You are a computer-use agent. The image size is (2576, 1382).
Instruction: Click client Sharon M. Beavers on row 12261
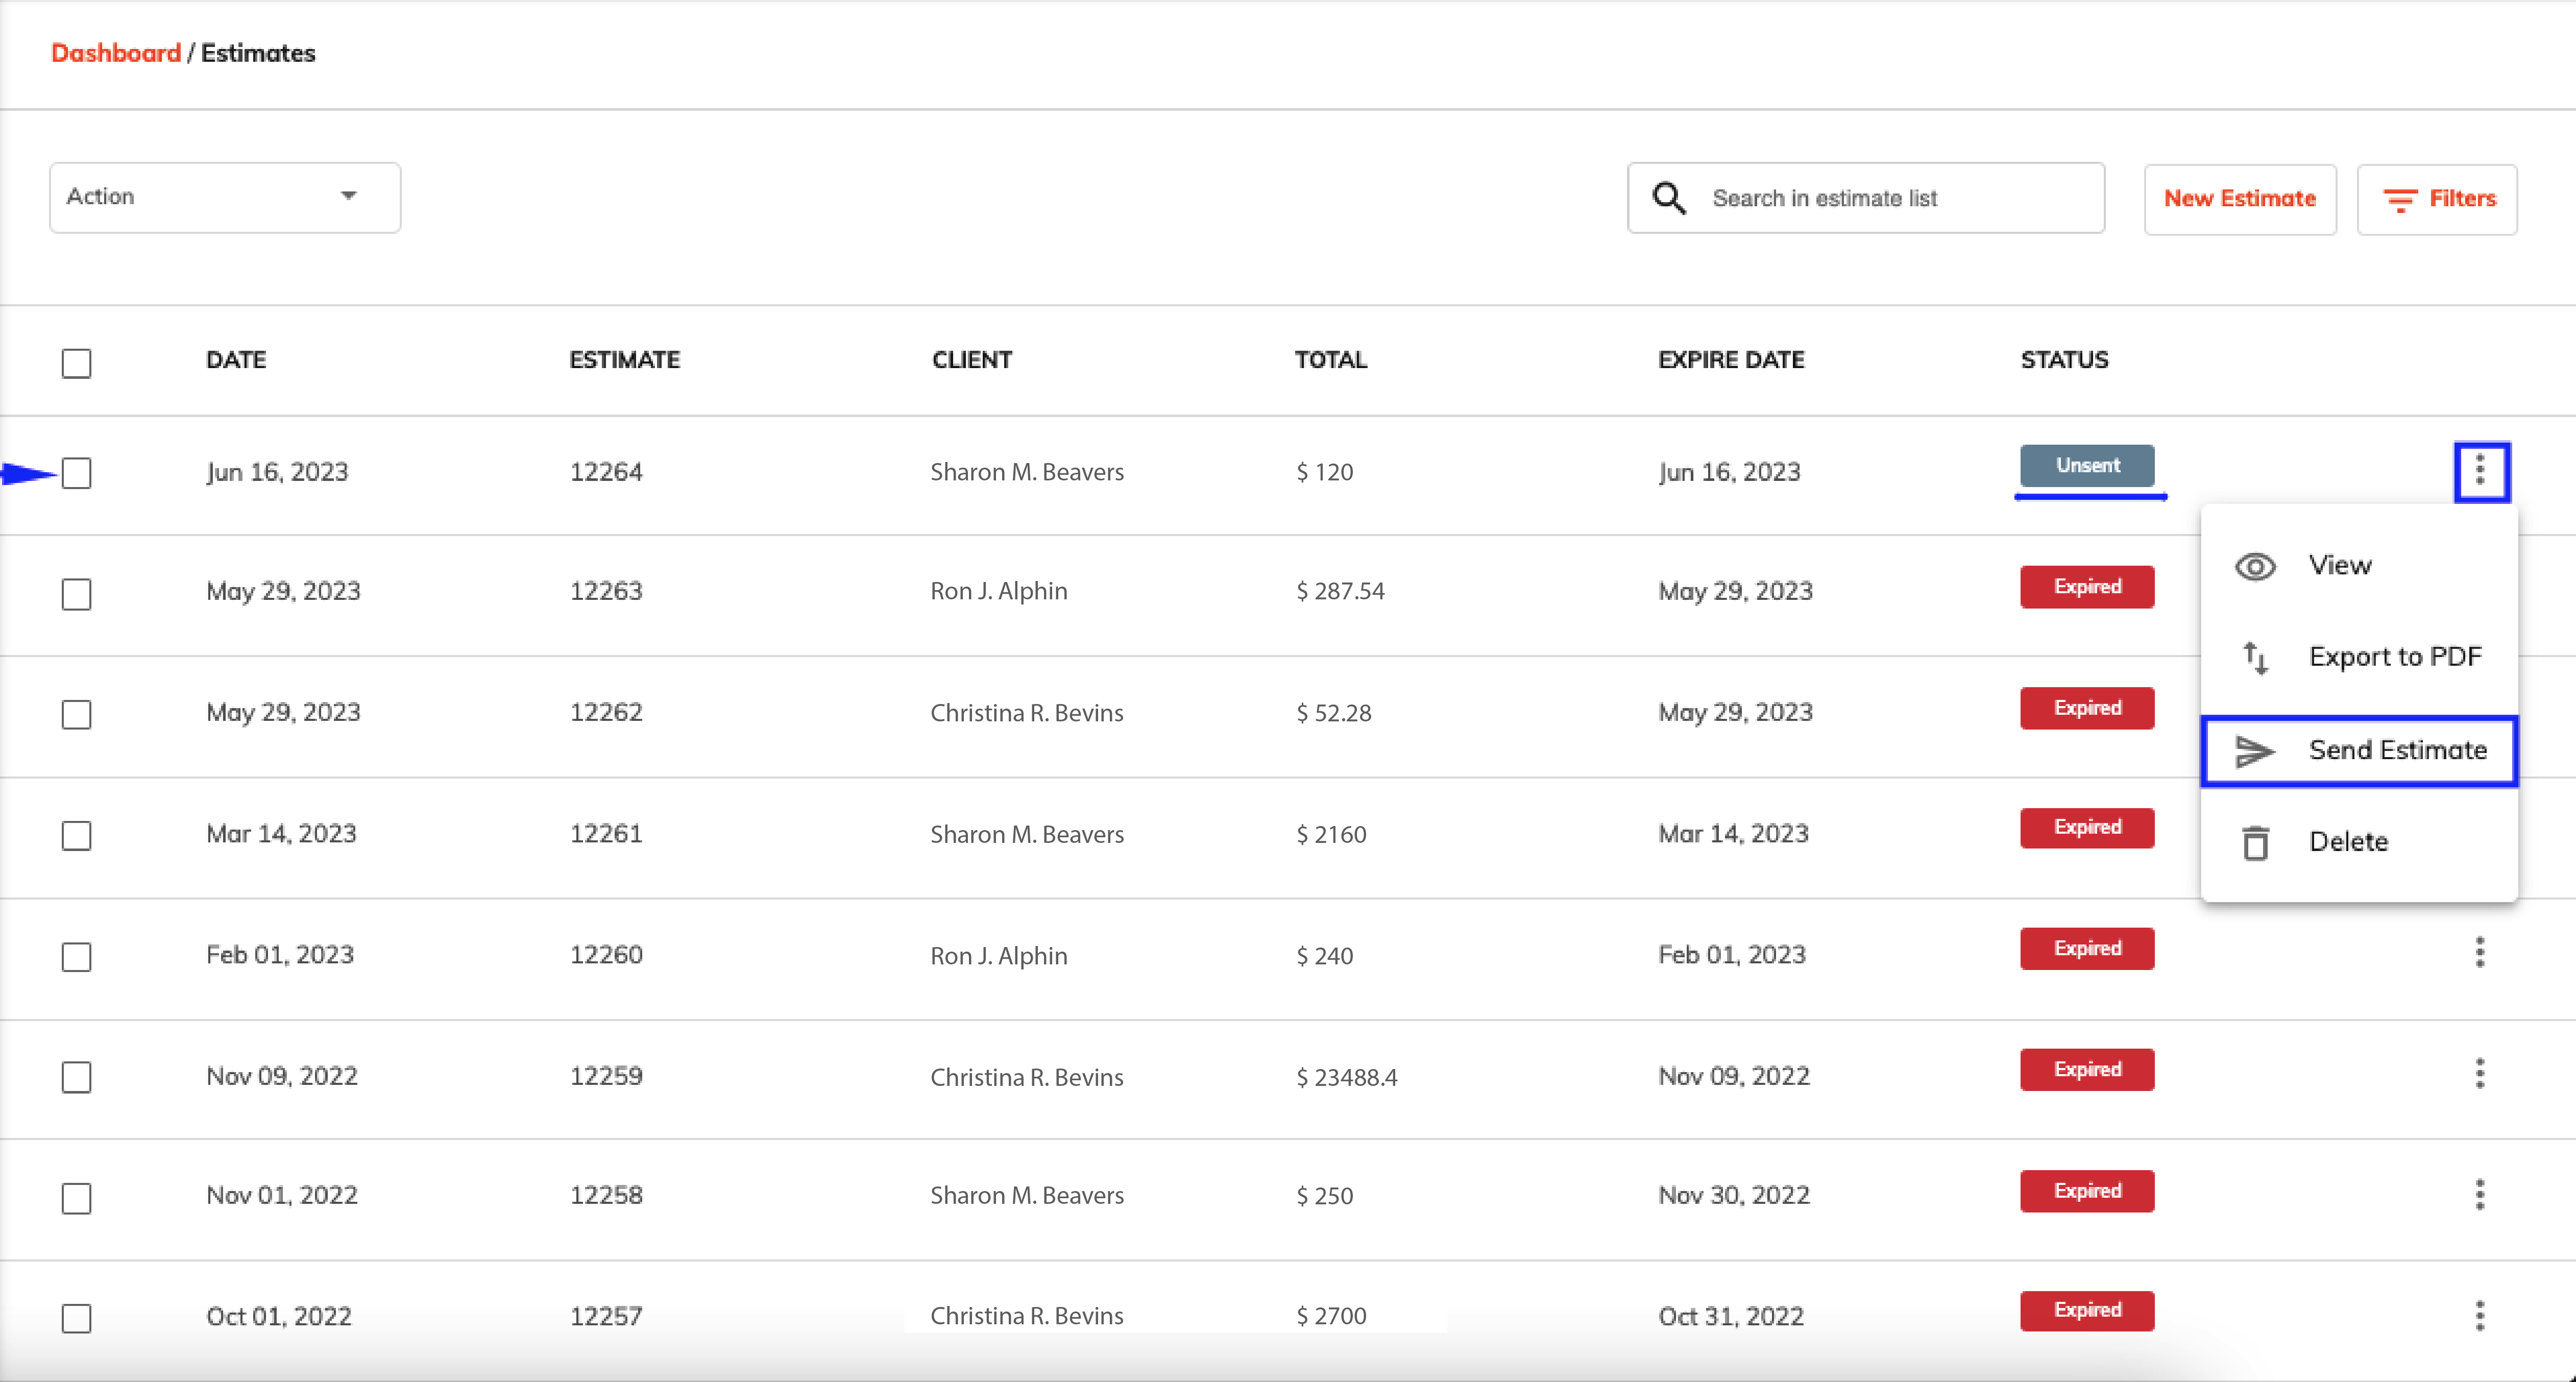[x=1027, y=834]
